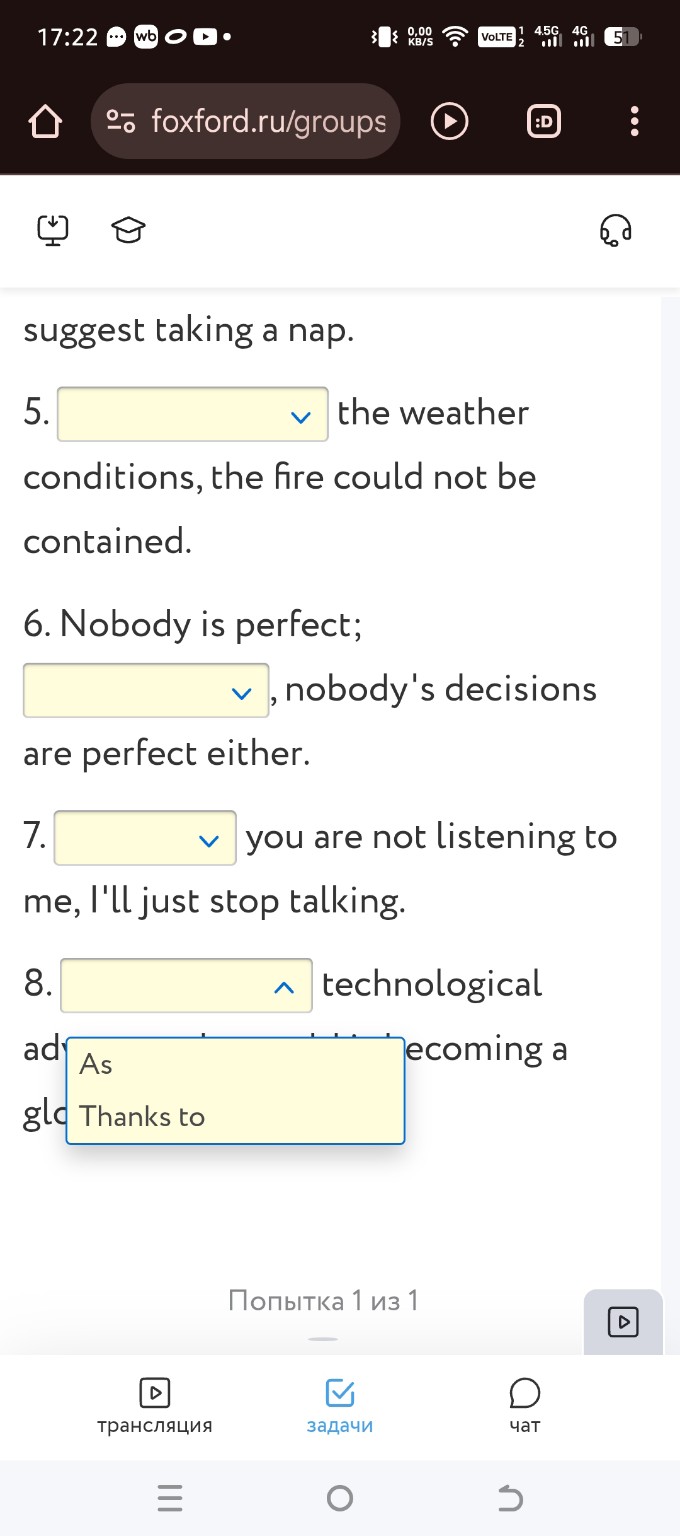Image resolution: width=680 pixels, height=1536 pixels.
Task: Tap the foxford.ru address bar
Action: [268, 122]
